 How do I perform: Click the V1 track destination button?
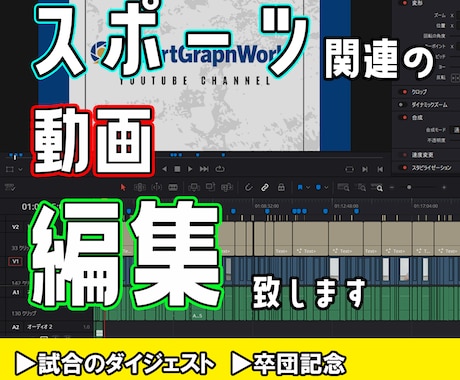click(15, 261)
